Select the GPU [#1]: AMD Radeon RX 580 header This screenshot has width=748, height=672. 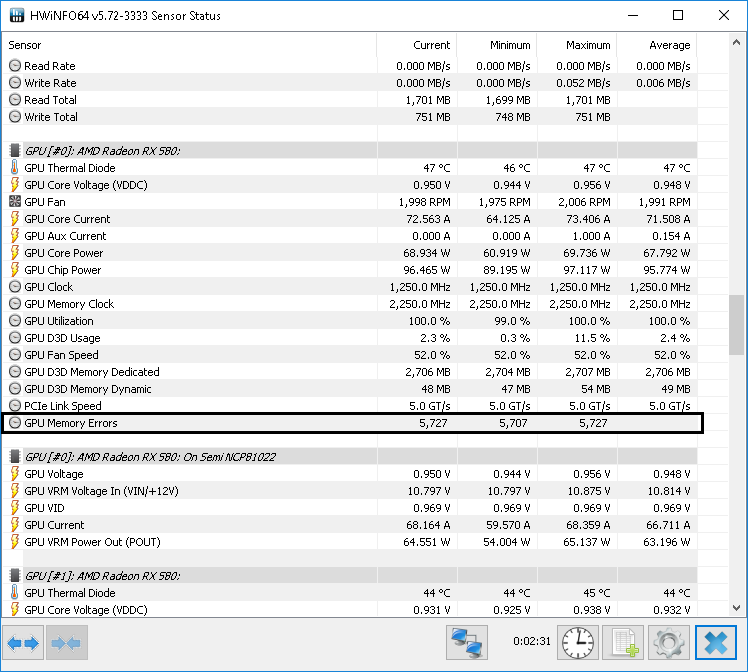(102, 576)
